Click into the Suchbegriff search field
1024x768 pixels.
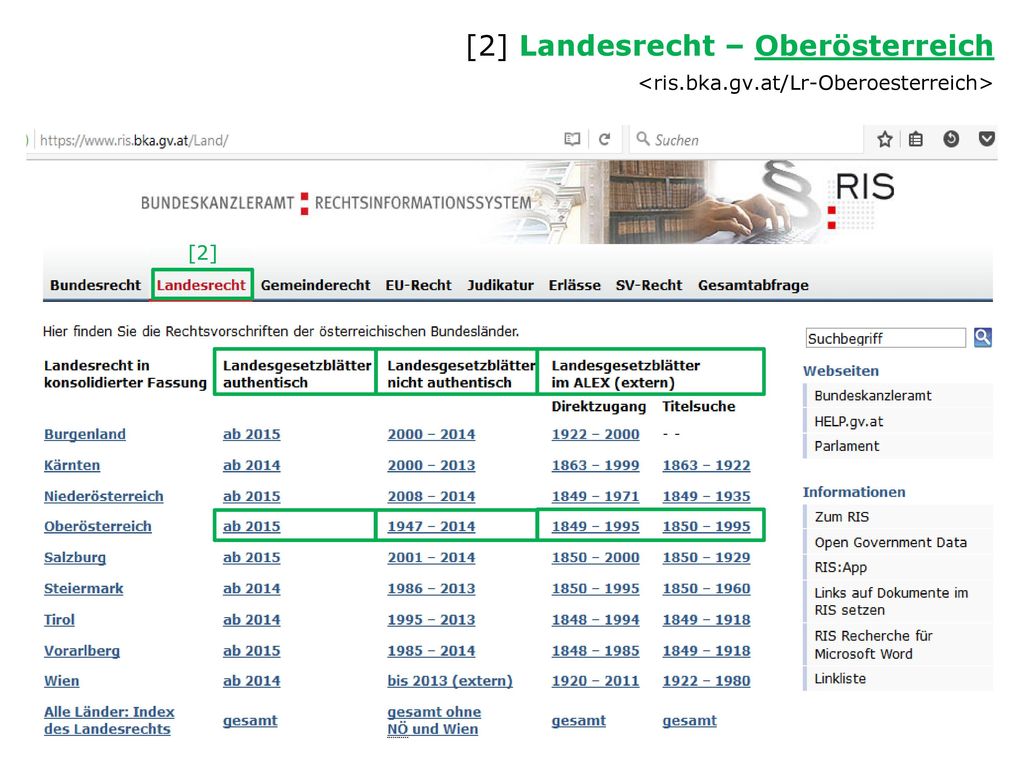pyautogui.click(x=886, y=338)
